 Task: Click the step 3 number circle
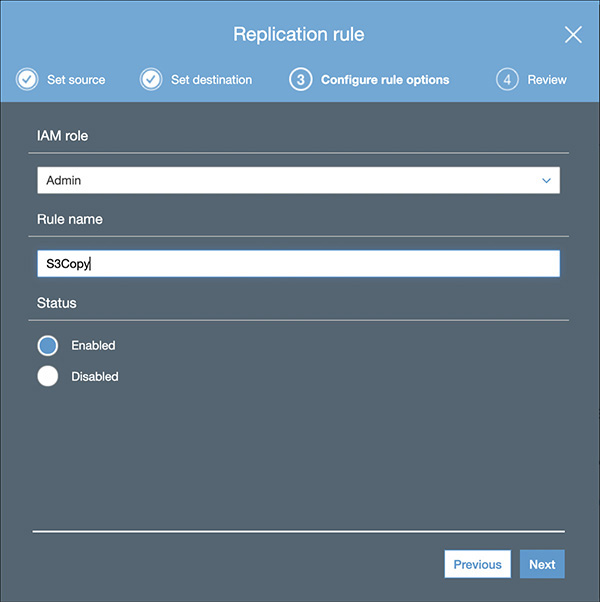(301, 79)
